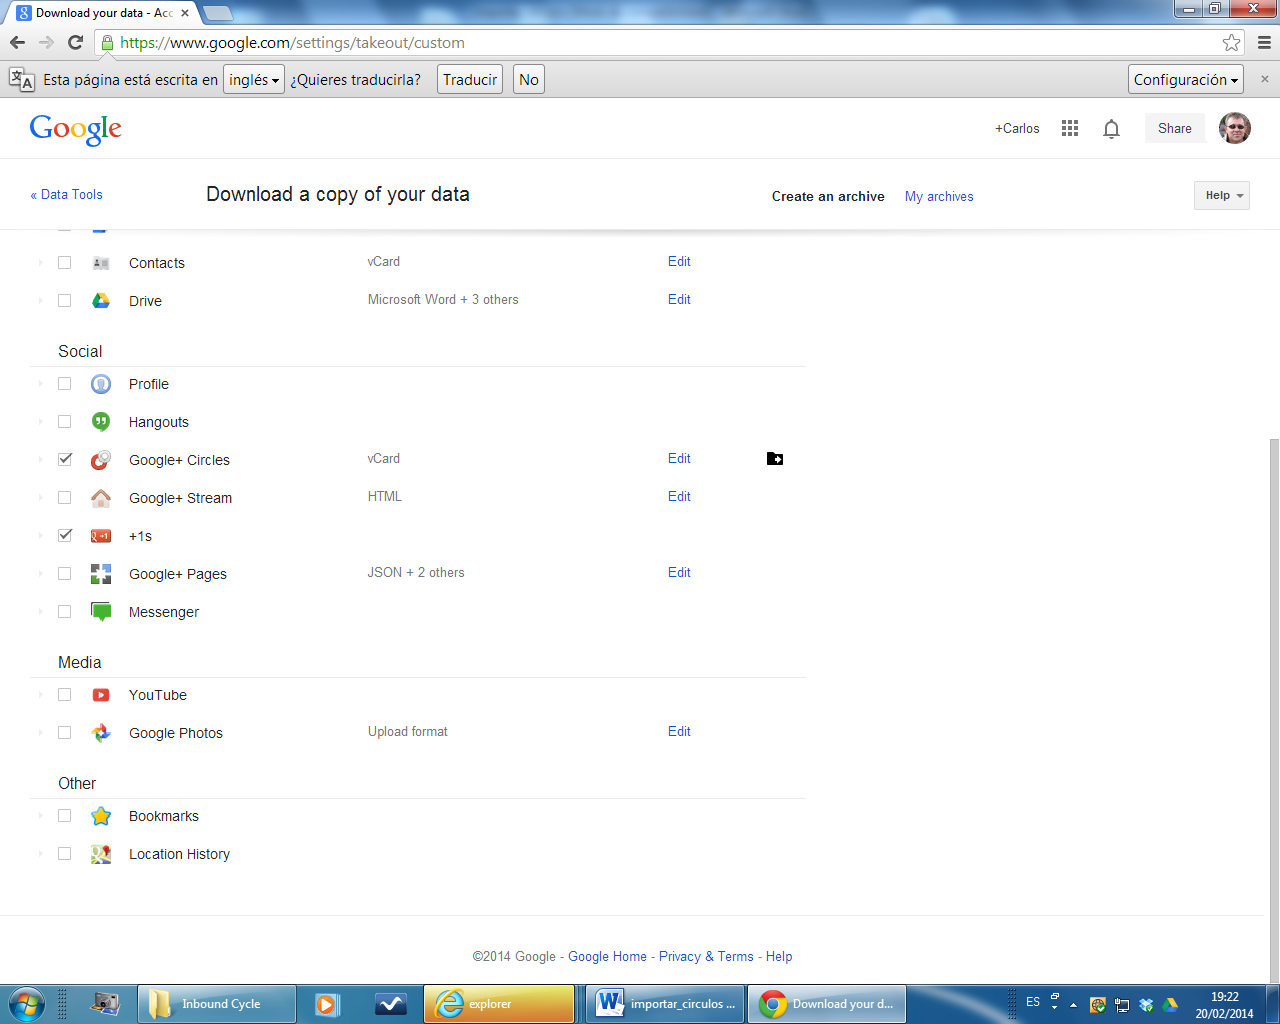This screenshot has width=1280, height=1024.
Task: Dismiss the translation bar
Action: pos(1264,79)
